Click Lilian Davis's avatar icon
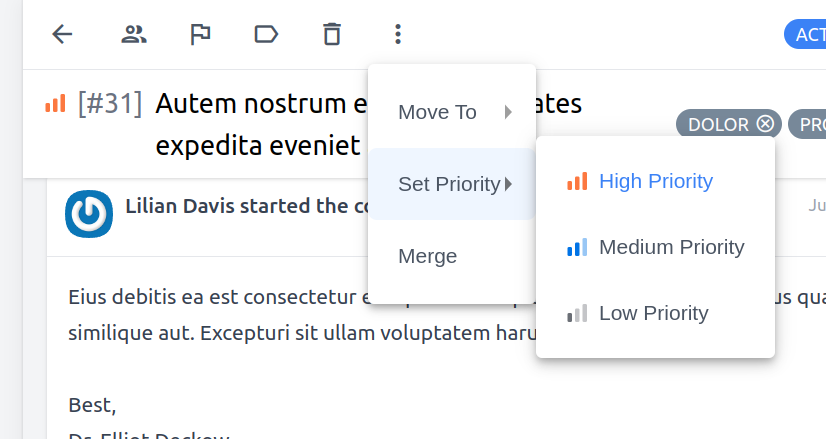The image size is (826, 439). (x=88, y=214)
